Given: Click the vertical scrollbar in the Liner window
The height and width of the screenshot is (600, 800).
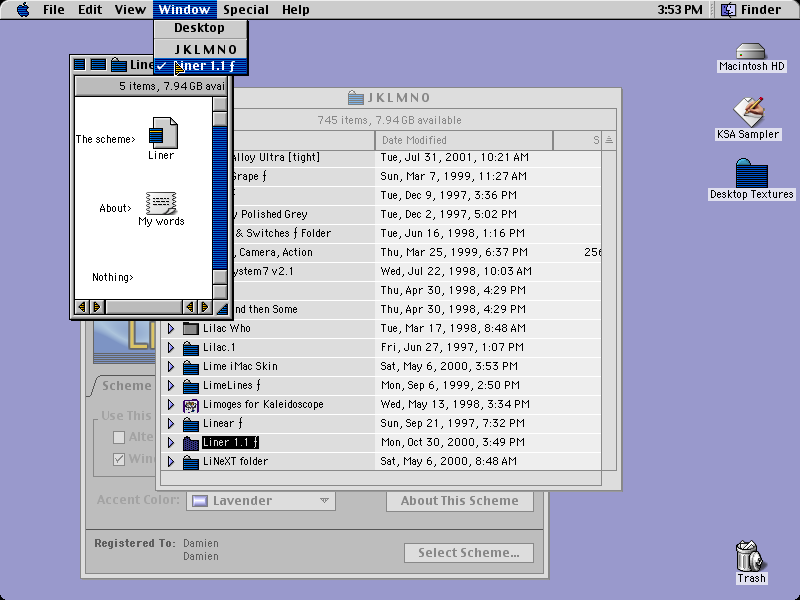Looking at the screenshot, I should 220,197.
